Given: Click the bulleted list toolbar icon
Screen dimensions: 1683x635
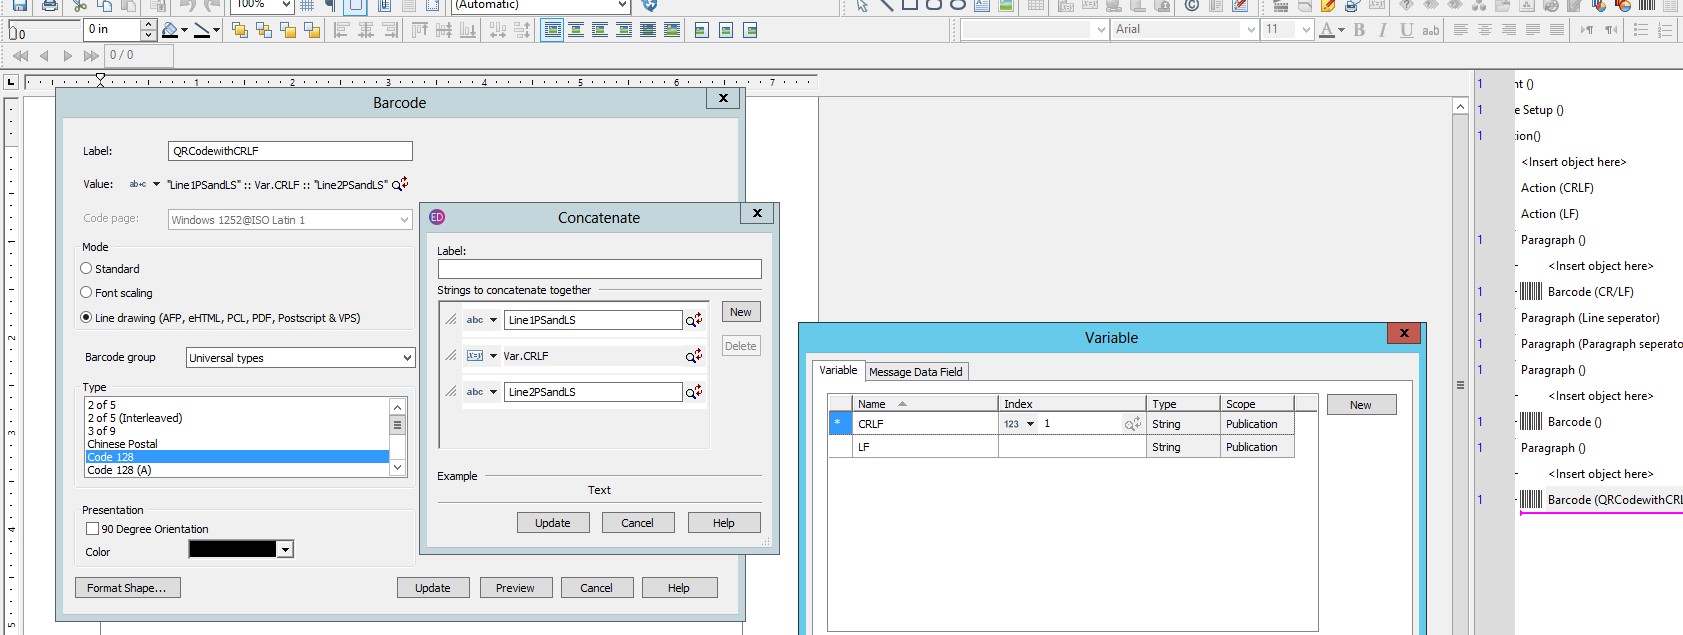Looking at the screenshot, I should pos(1640,30).
